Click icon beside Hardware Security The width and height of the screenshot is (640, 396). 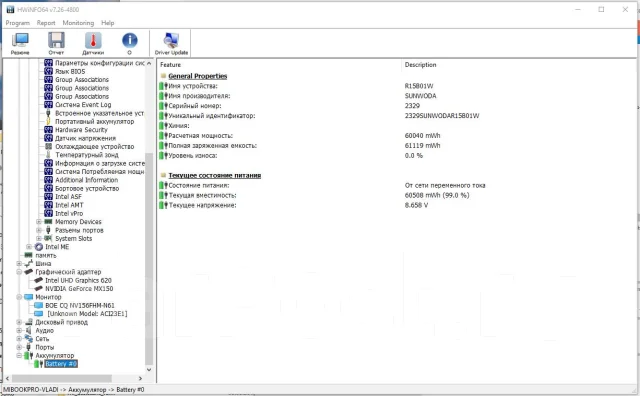tap(49, 130)
